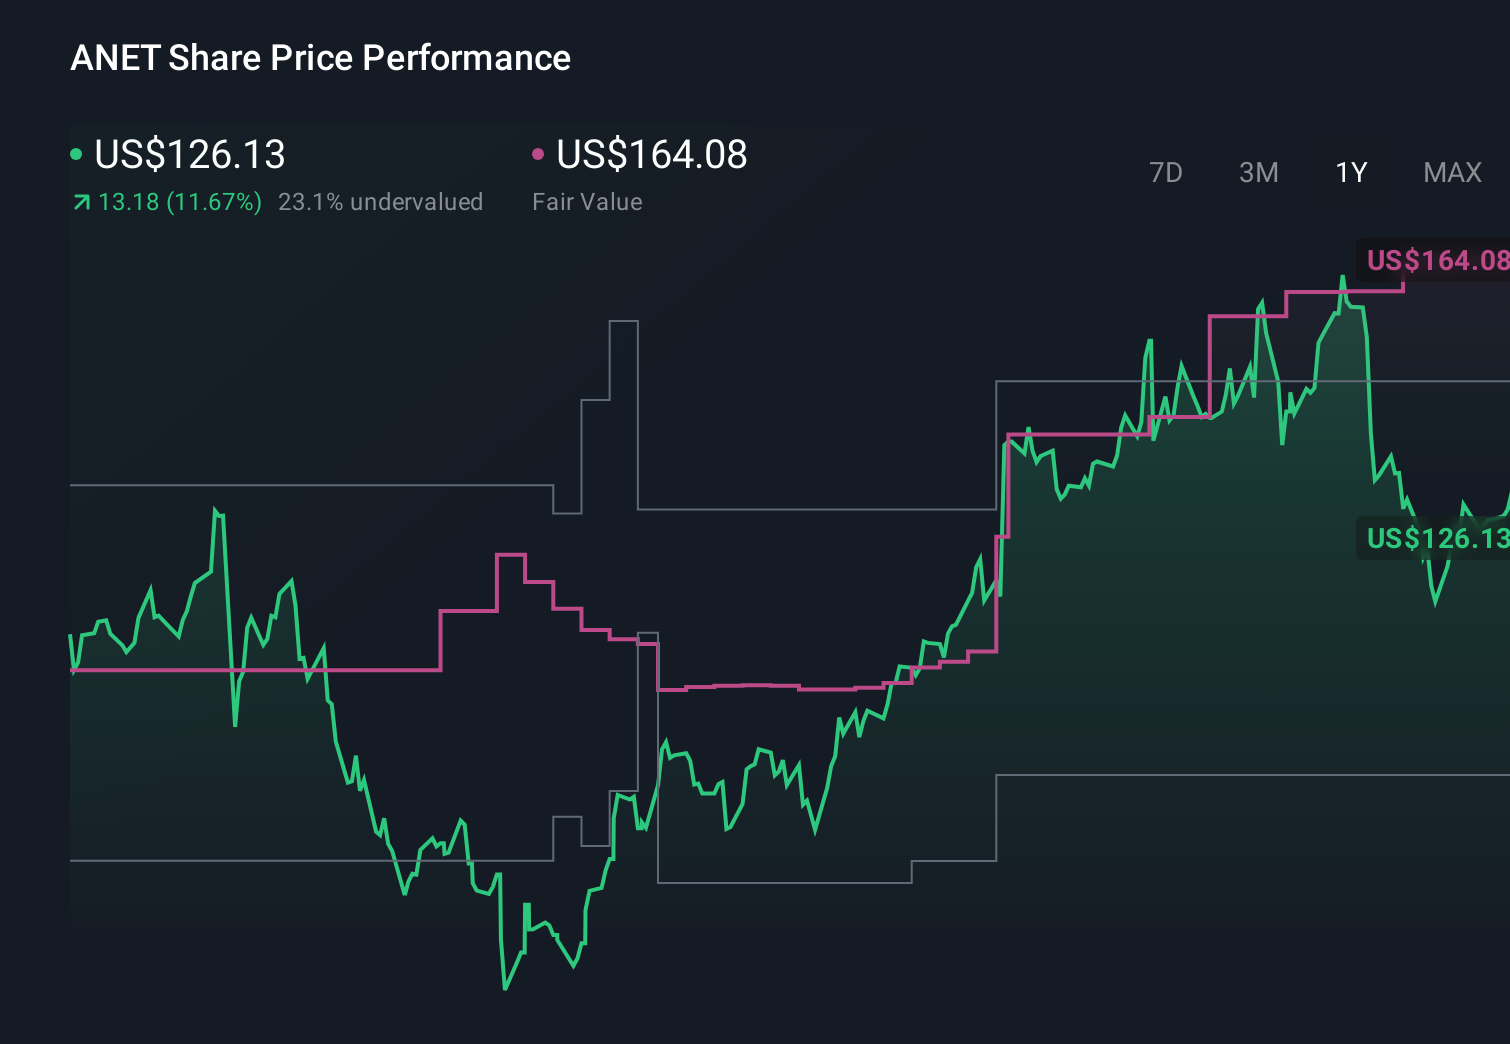Click the 13.18 (11.67%) change value
The image size is (1510, 1044).
[178, 201]
